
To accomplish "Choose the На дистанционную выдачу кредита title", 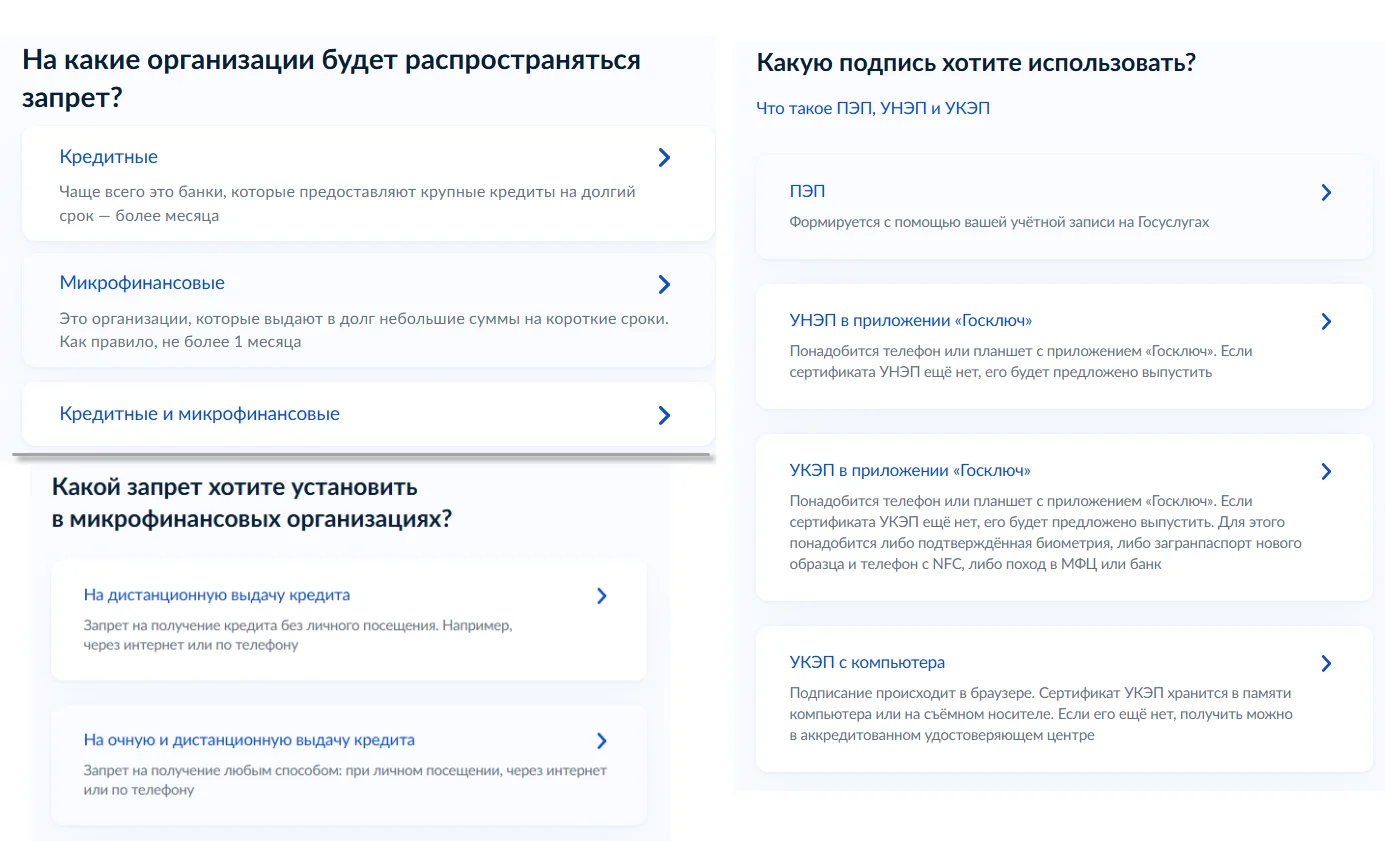I will pyautogui.click(x=216, y=595).
